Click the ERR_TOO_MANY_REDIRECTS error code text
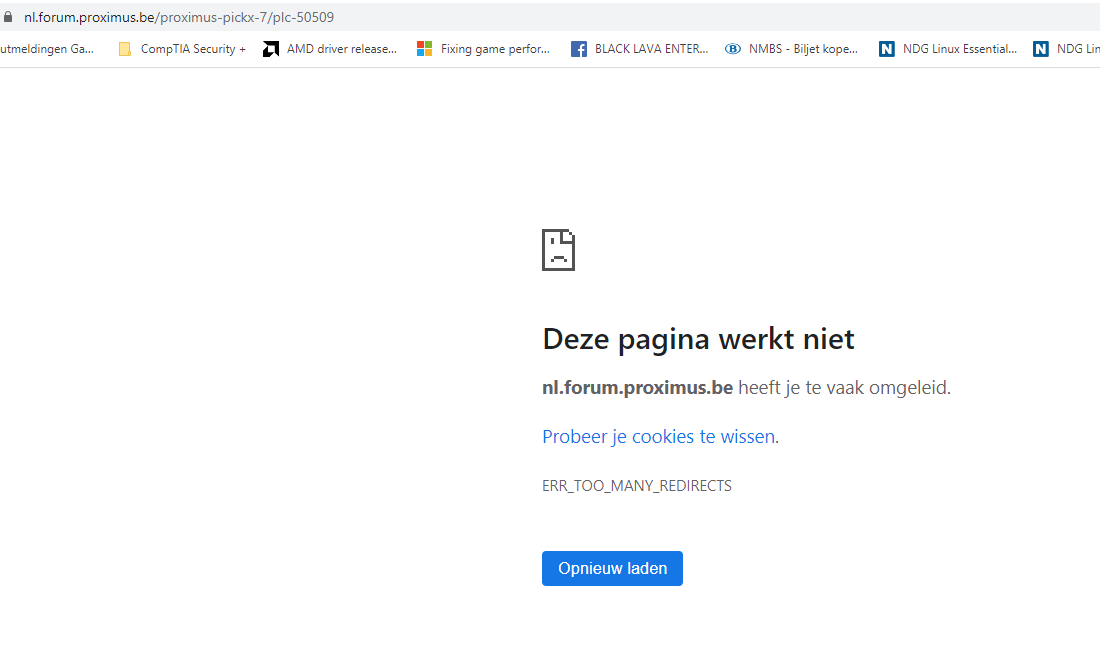 point(637,486)
